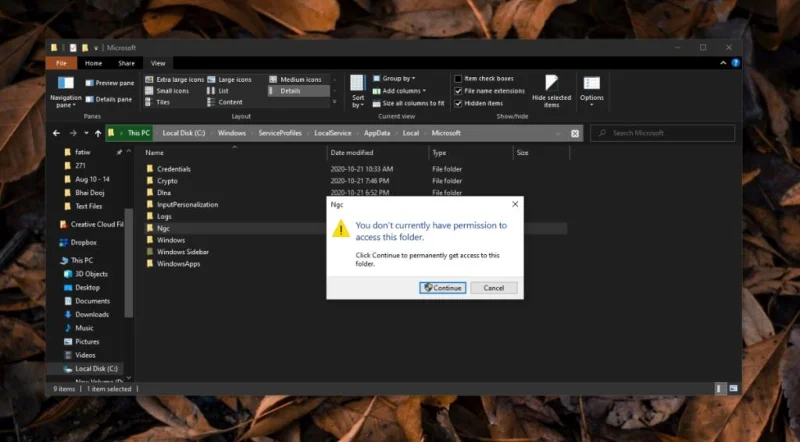800x442 pixels.
Task: Navigate to Local Disk (C:) breadcrumb
Action: pyautogui.click(x=184, y=133)
